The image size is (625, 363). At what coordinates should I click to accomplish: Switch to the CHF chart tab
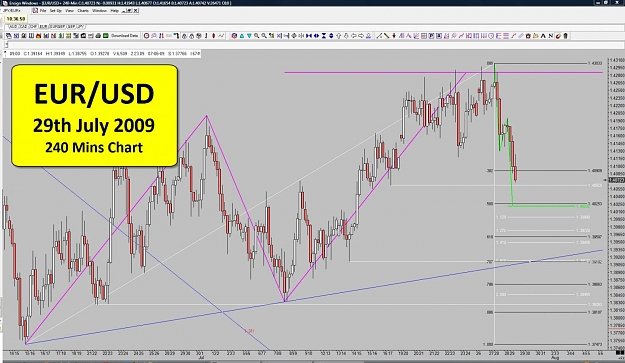click(33, 27)
